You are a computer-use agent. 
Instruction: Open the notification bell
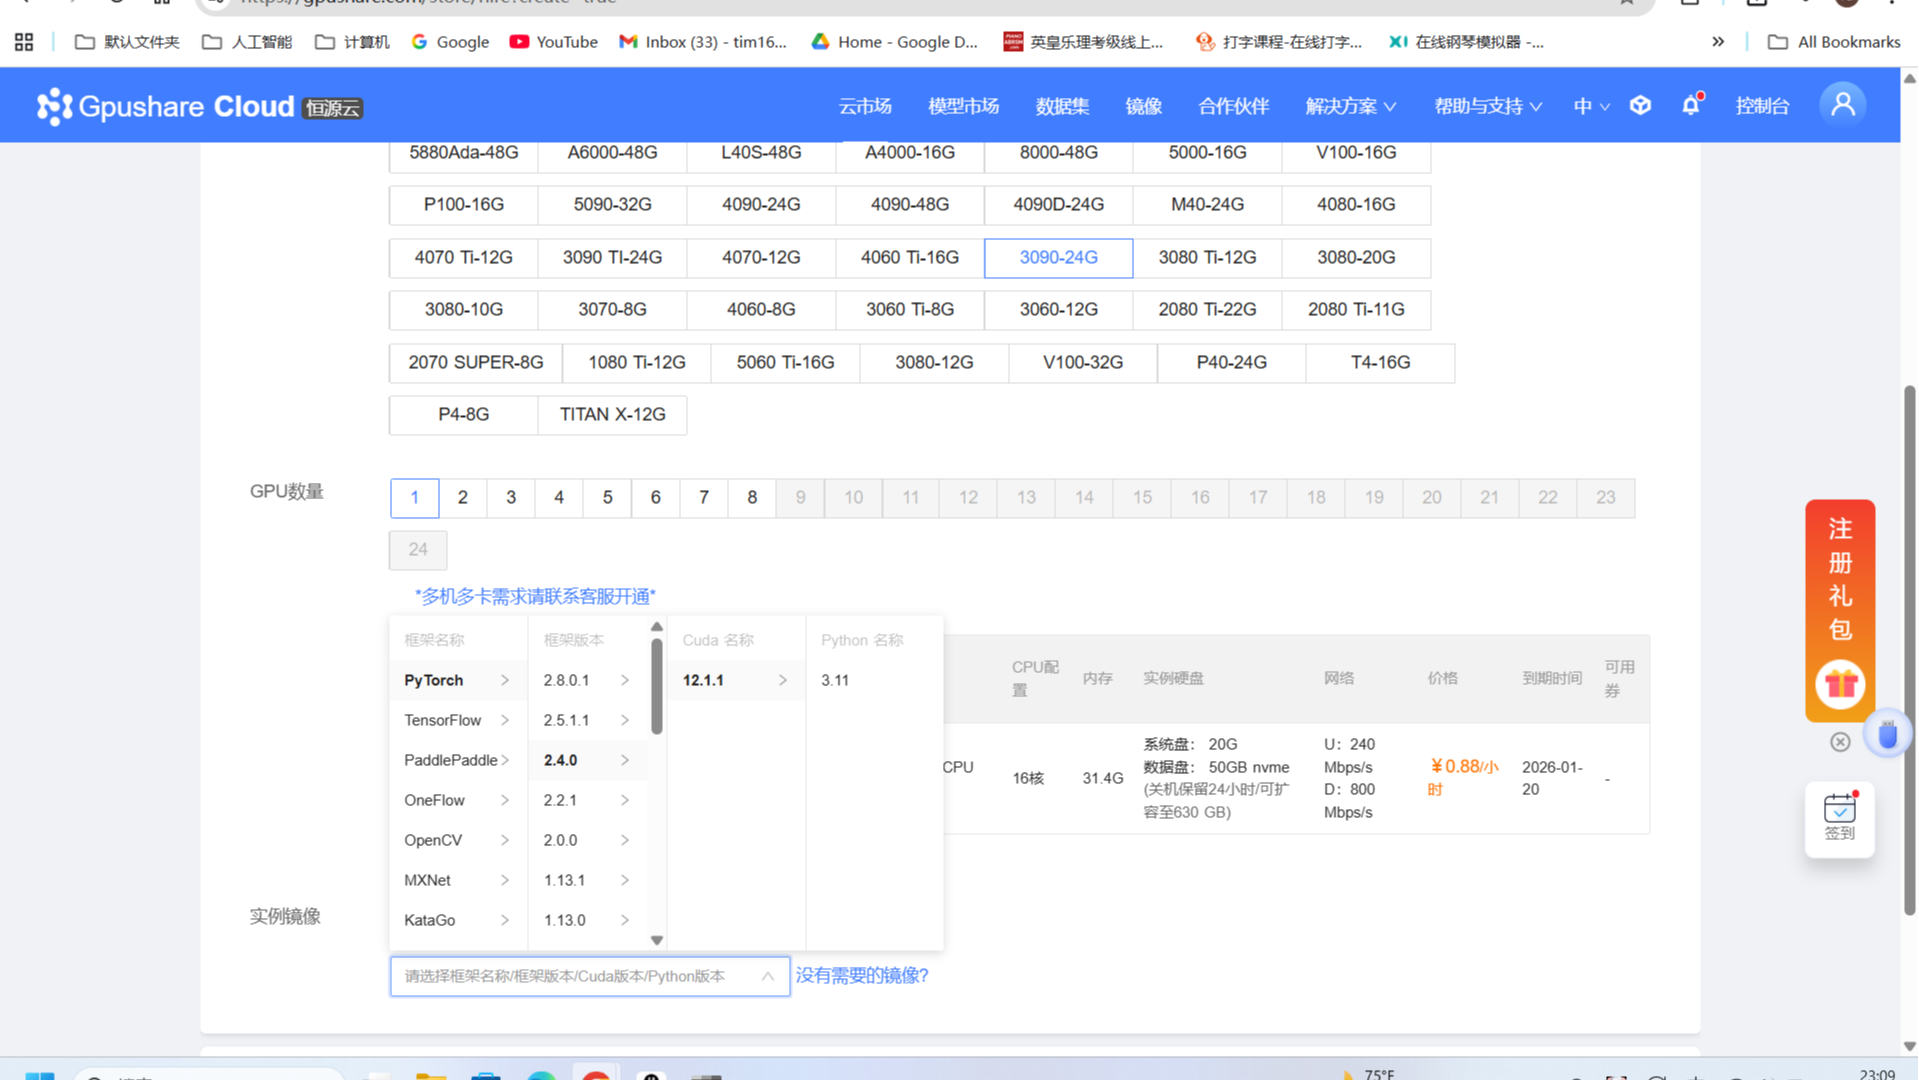(1691, 105)
